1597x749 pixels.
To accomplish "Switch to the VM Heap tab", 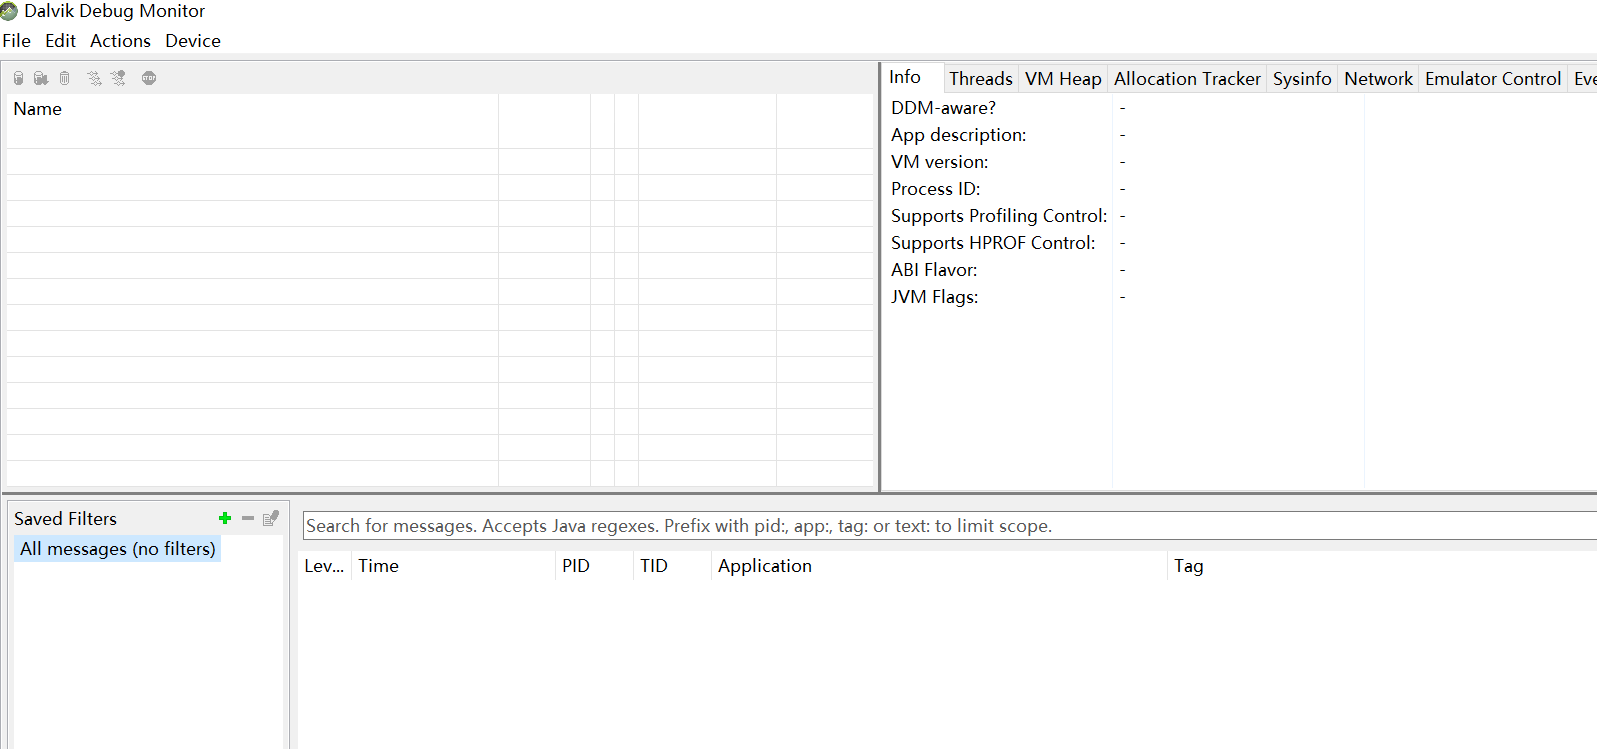I will [x=1063, y=79].
